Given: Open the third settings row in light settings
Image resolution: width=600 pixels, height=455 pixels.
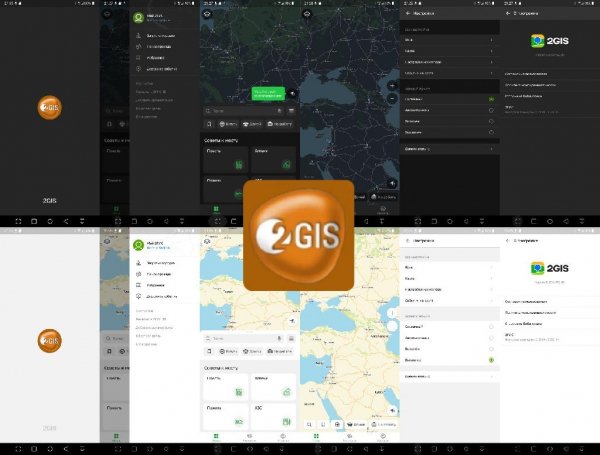Looking at the screenshot, I should coord(450,290).
